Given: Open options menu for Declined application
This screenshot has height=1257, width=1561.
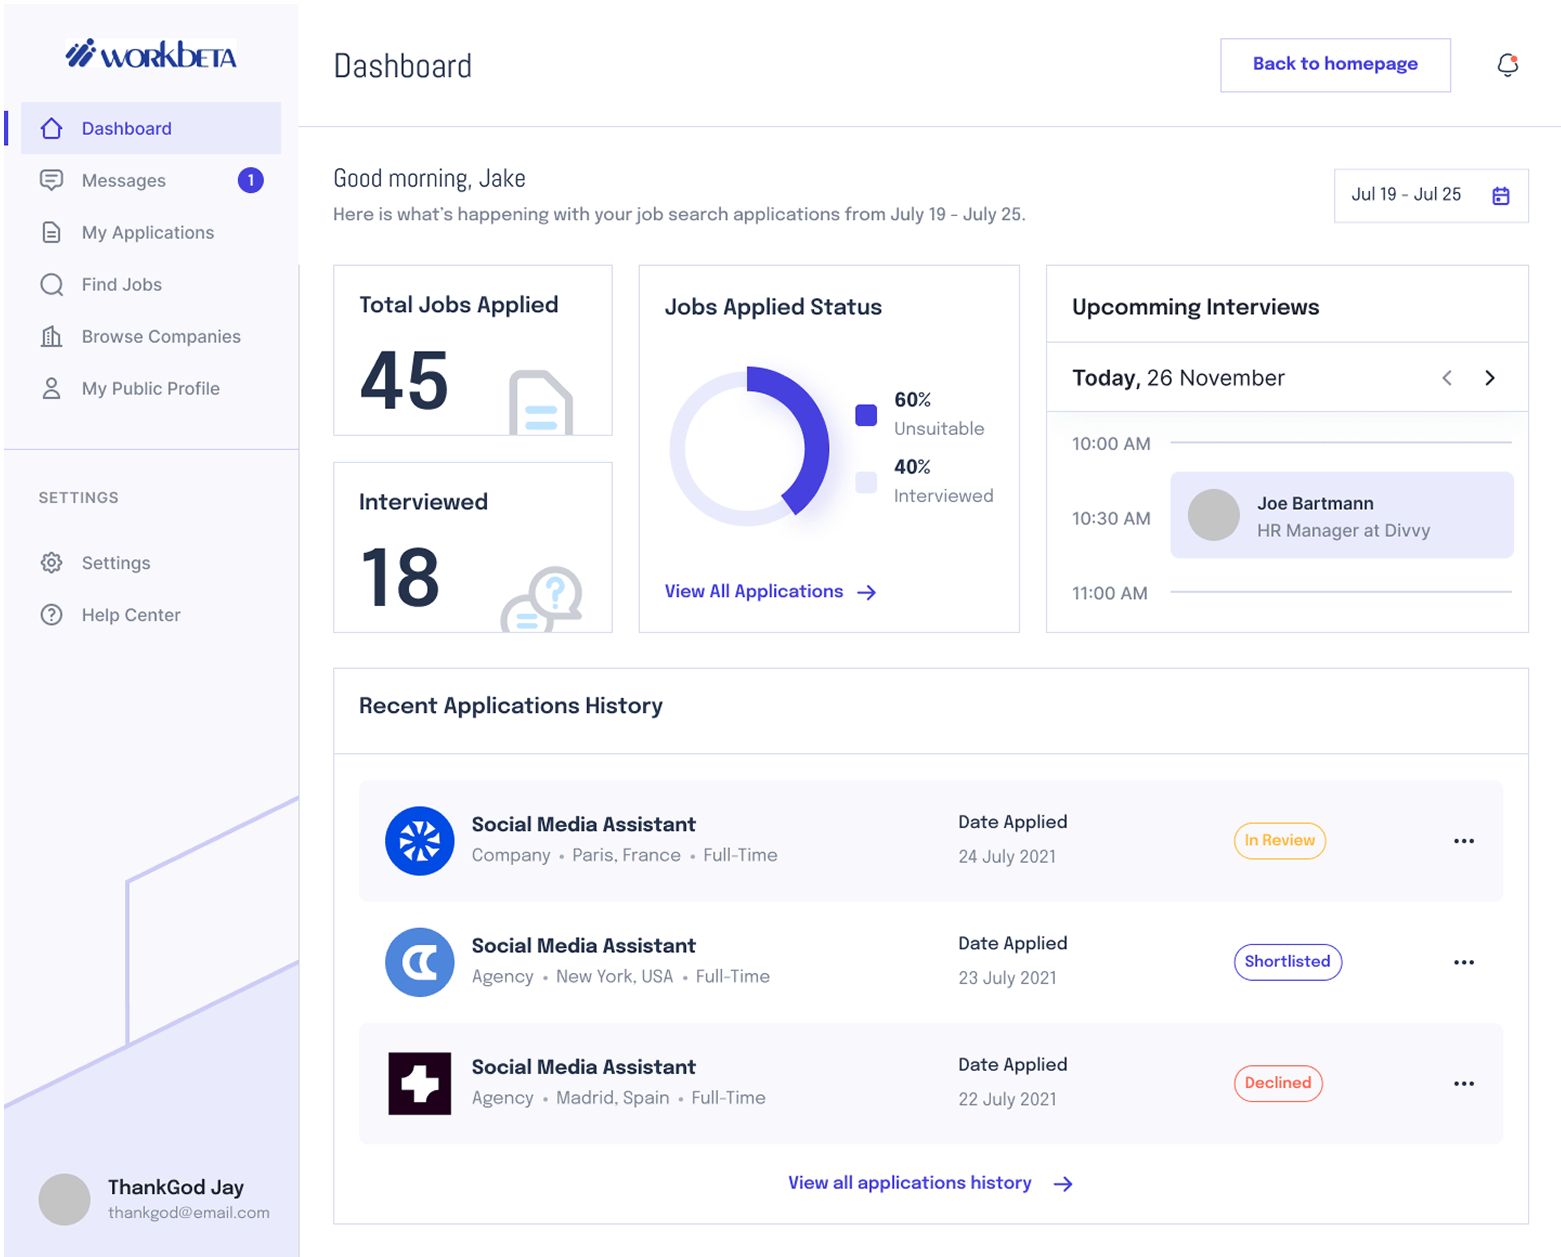Looking at the screenshot, I should pyautogui.click(x=1464, y=1084).
